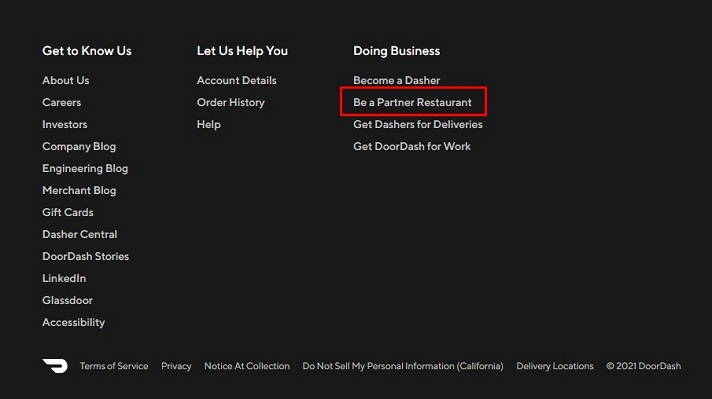Open Account Details link
Image resolution: width=712 pixels, height=399 pixels.
click(x=237, y=80)
